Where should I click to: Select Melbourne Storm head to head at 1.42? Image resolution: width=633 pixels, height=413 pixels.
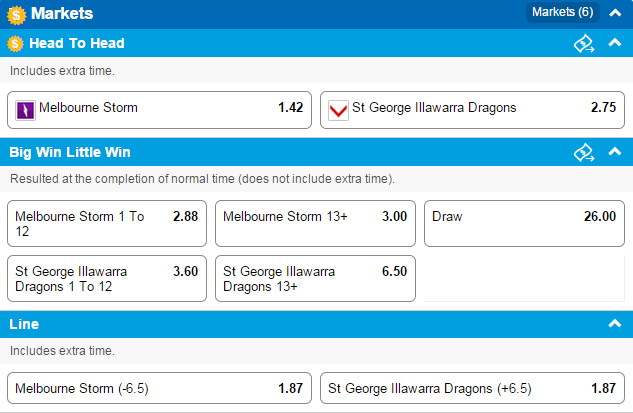(159, 110)
